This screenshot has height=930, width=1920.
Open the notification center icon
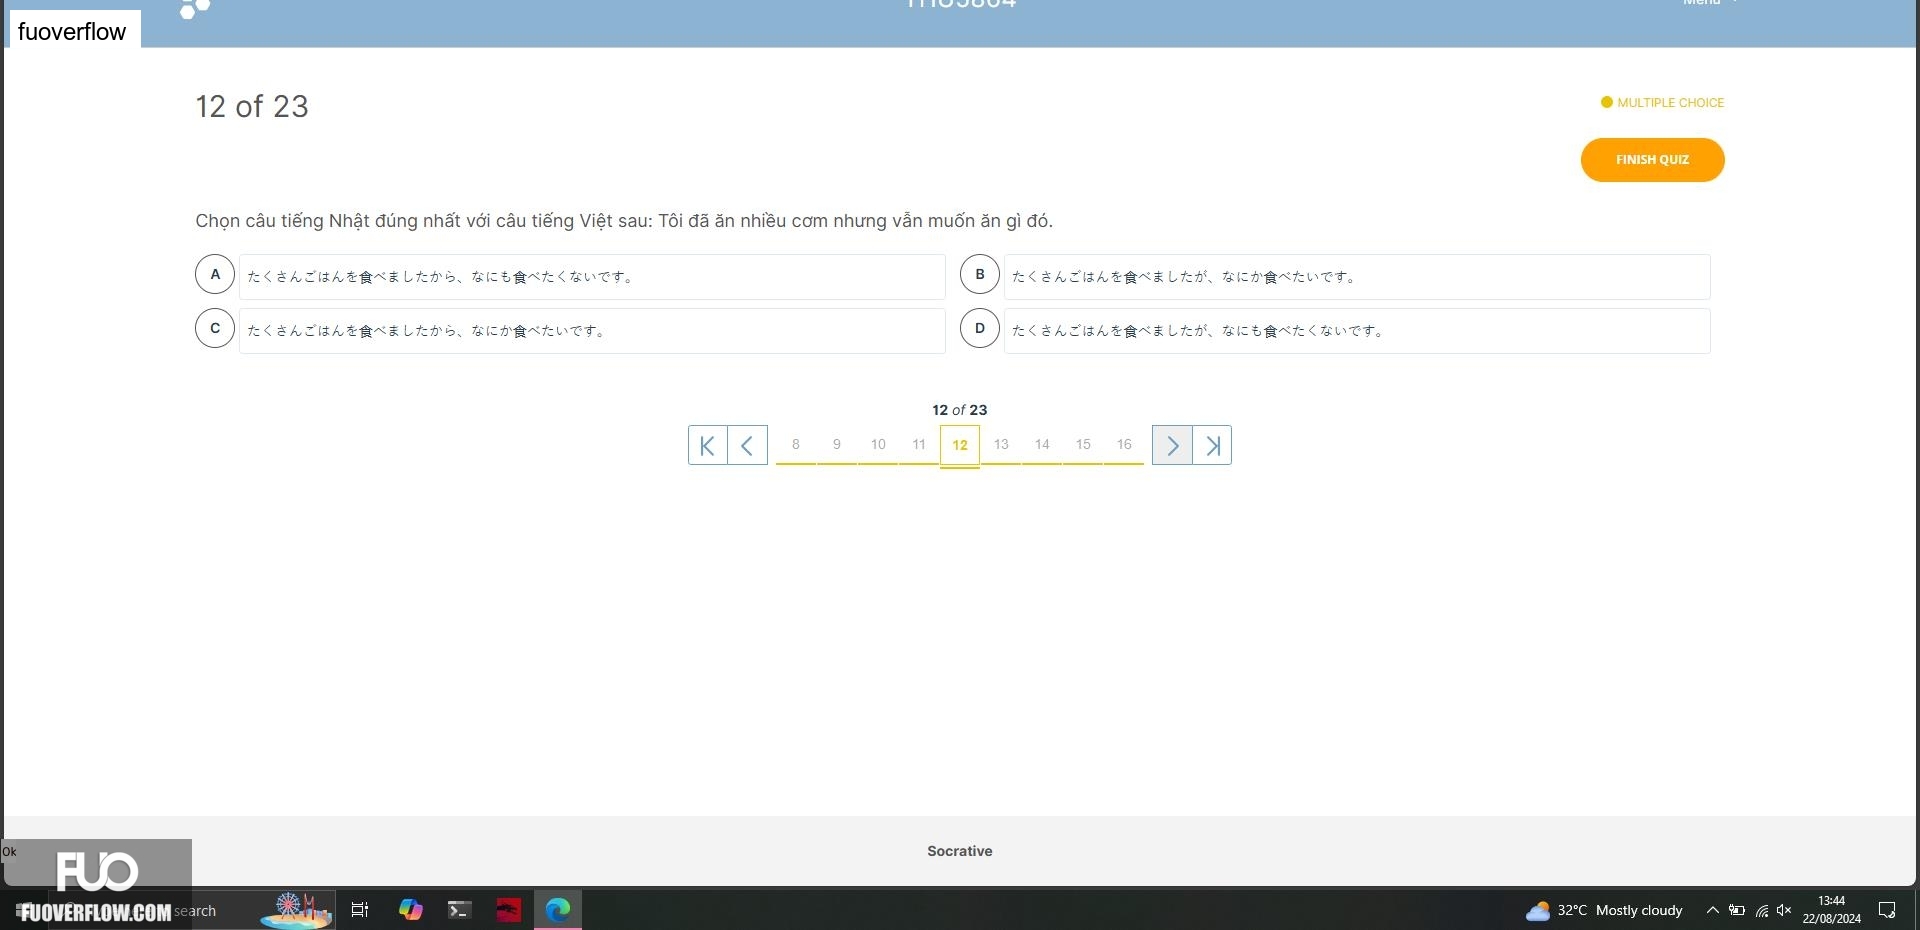coord(1887,910)
